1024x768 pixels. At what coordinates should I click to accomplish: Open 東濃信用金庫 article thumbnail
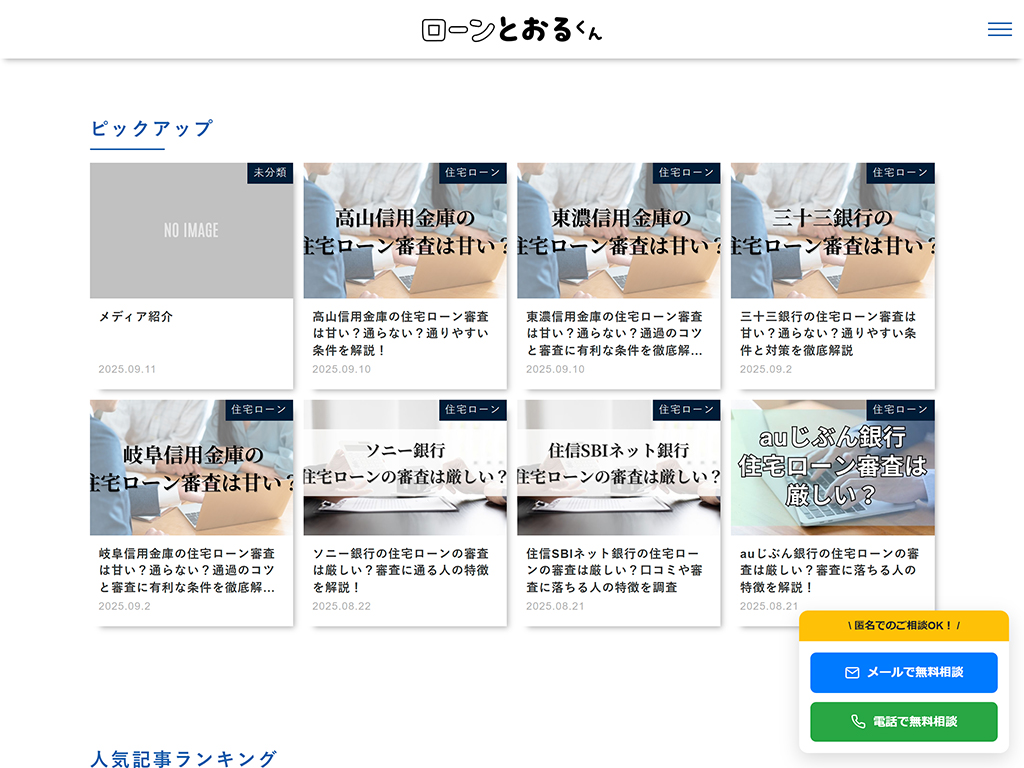(x=618, y=231)
